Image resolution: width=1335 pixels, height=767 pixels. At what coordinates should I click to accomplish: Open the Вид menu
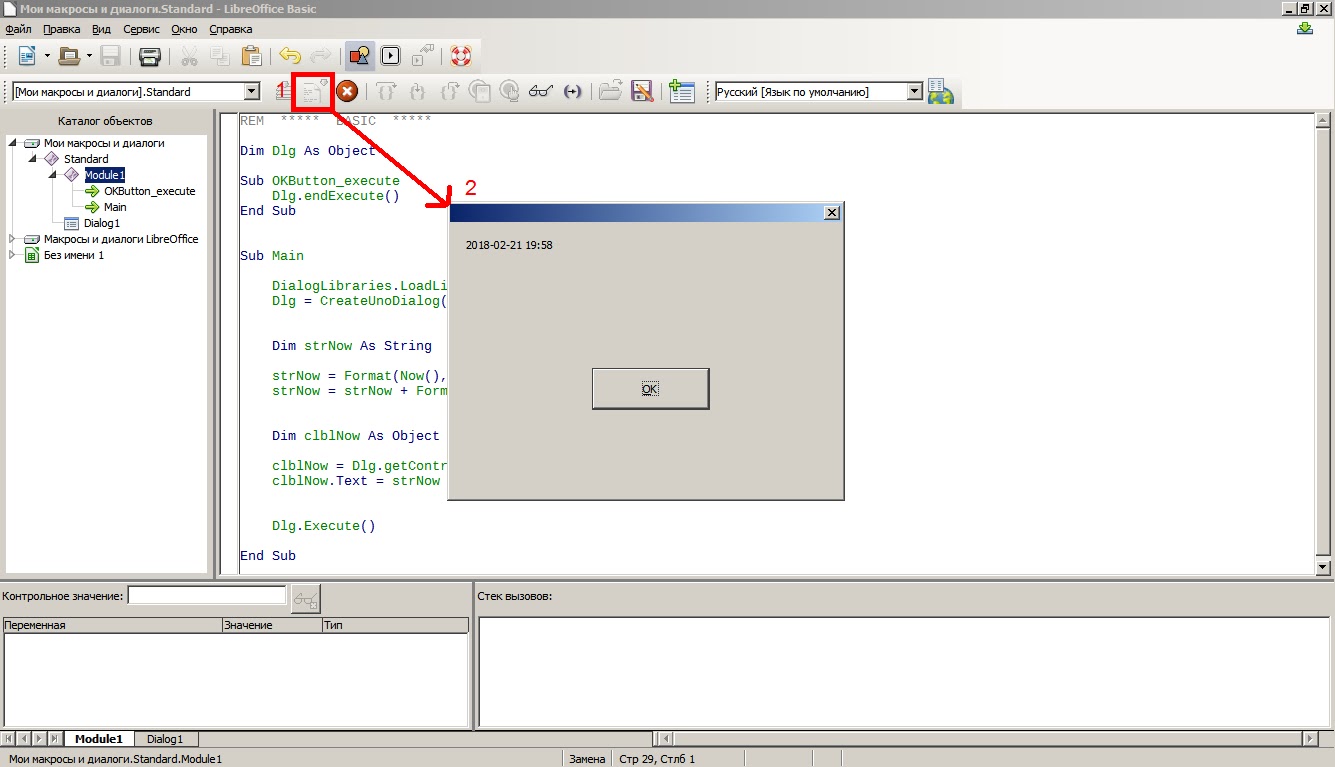pos(101,29)
